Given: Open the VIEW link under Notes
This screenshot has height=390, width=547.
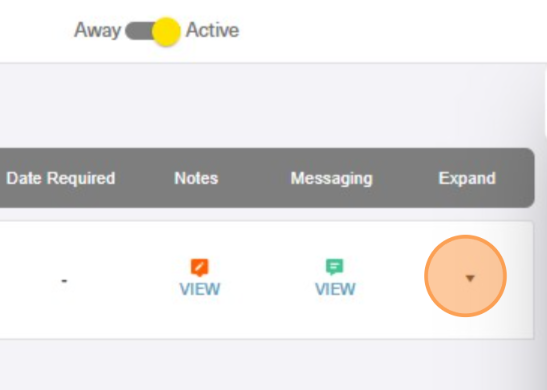Looking at the screenshot, I should [x=200, y=289].
